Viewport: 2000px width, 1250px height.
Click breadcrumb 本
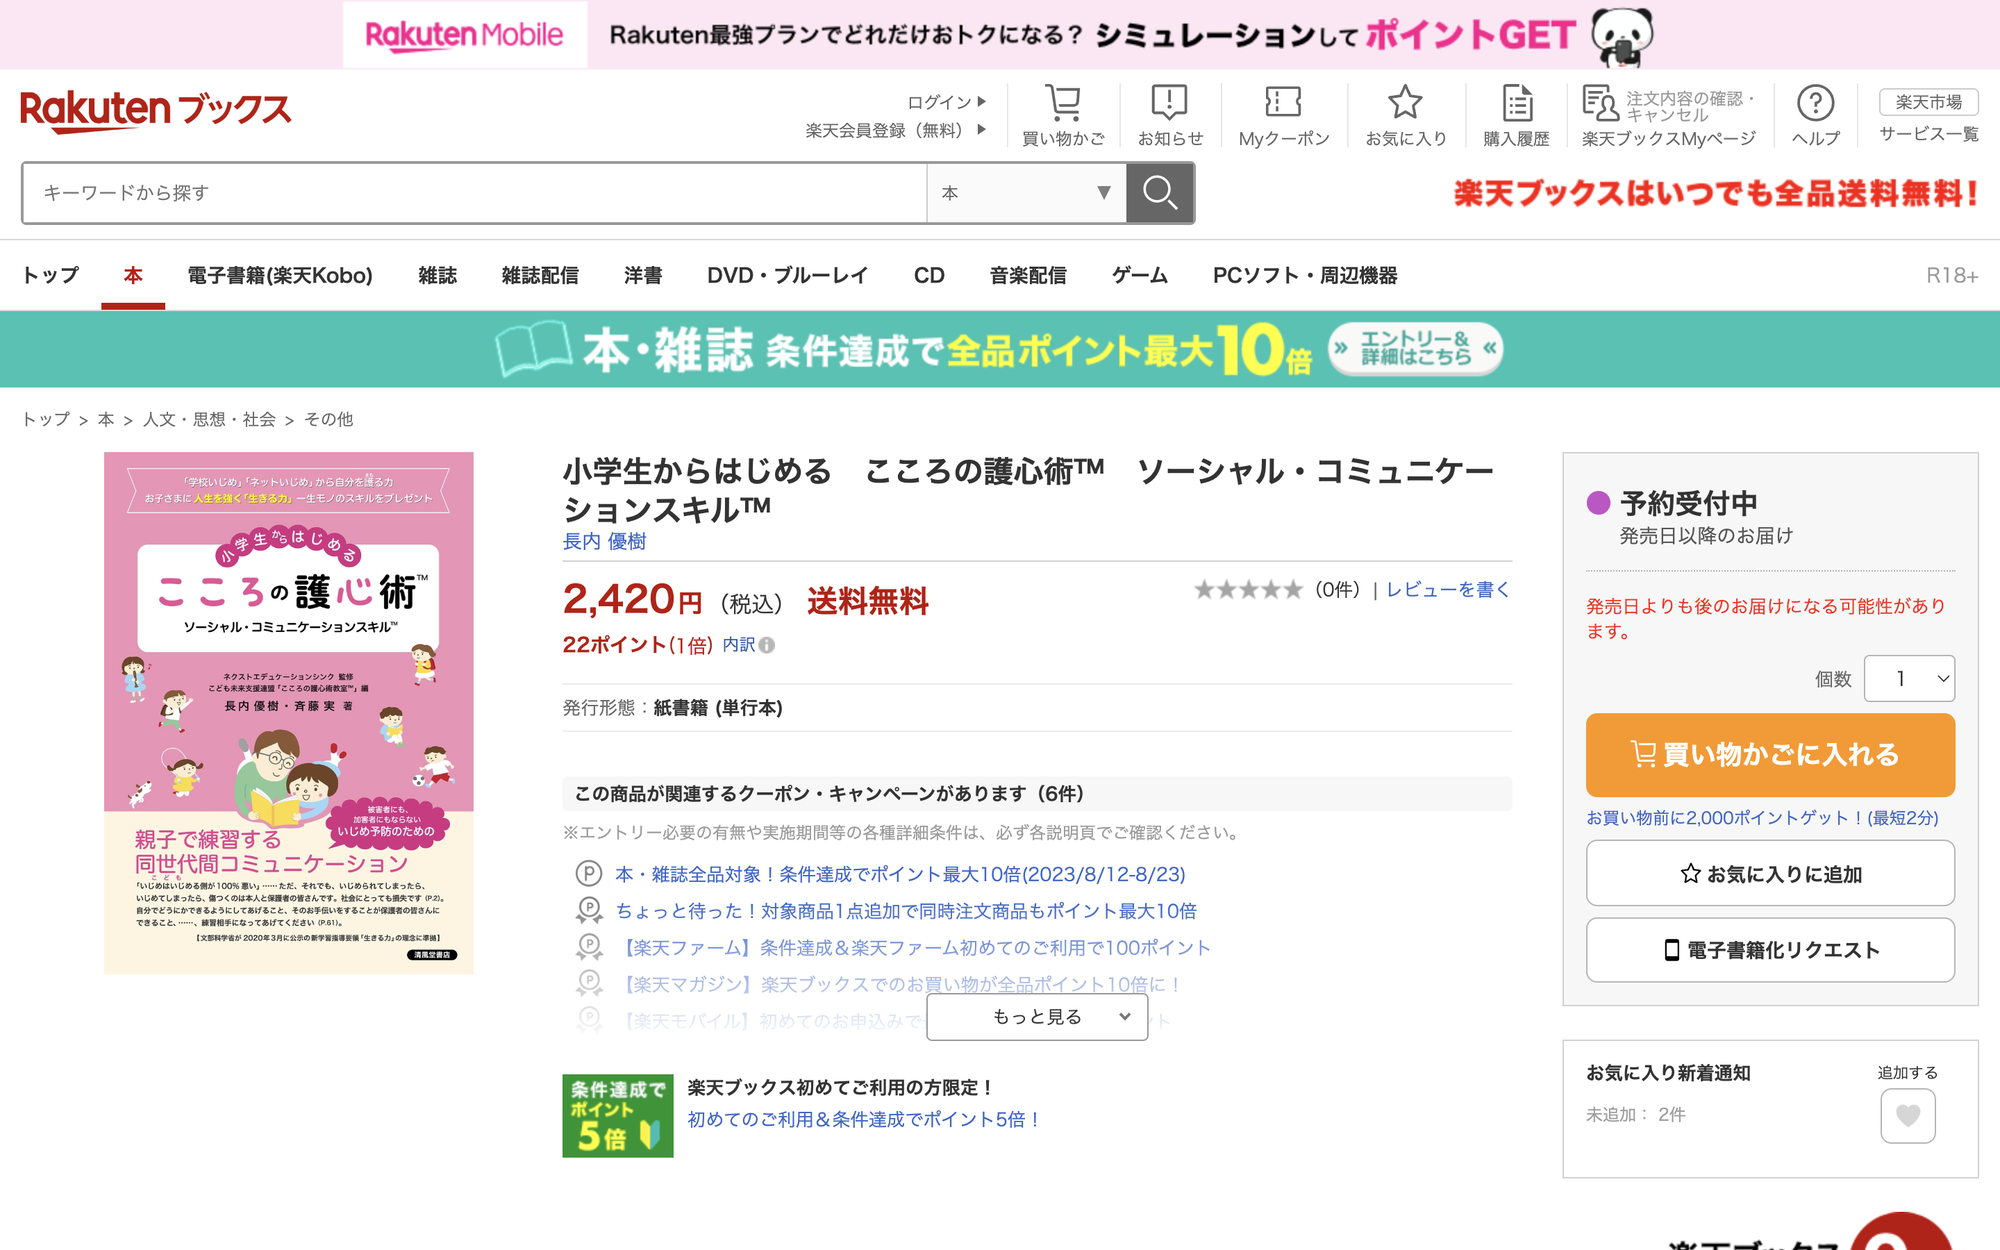click(106, 420)
